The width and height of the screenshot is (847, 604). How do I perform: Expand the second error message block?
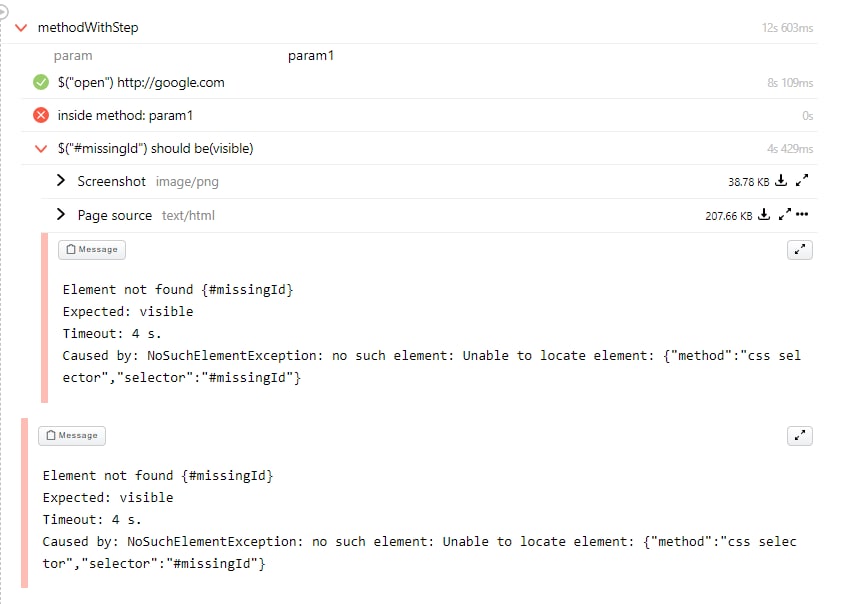point(799,435)
